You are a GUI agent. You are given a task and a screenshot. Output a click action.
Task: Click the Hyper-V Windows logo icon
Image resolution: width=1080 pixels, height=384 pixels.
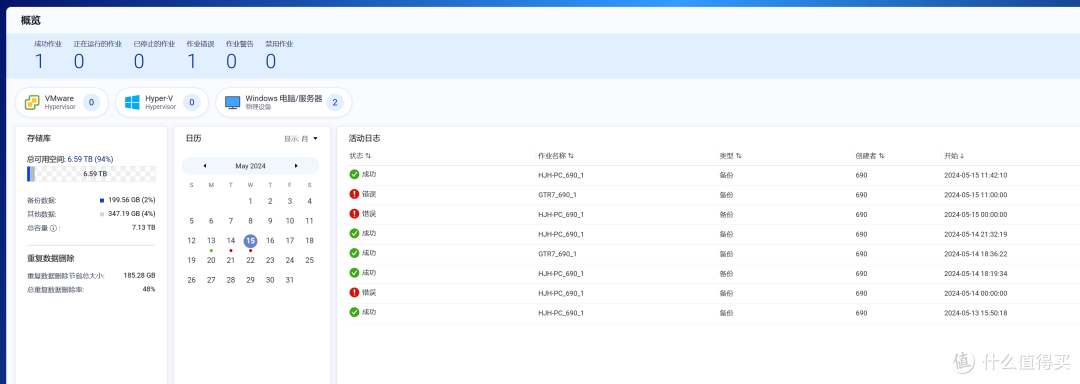click(132, 103)
